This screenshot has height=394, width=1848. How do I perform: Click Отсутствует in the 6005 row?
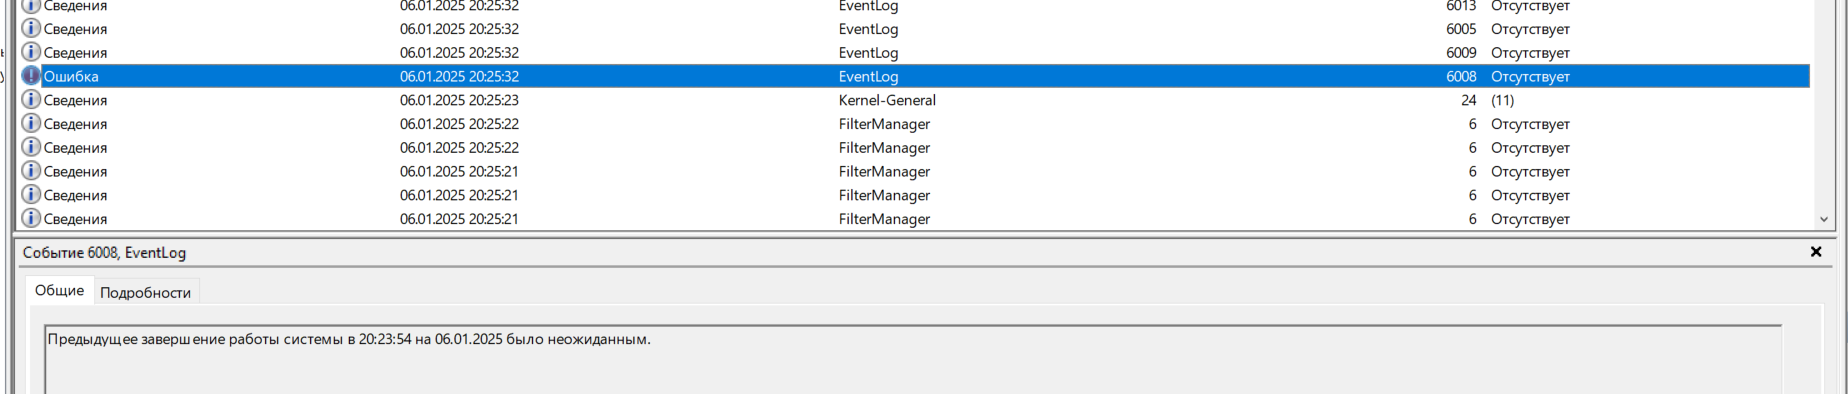[x=1530, y=29]
